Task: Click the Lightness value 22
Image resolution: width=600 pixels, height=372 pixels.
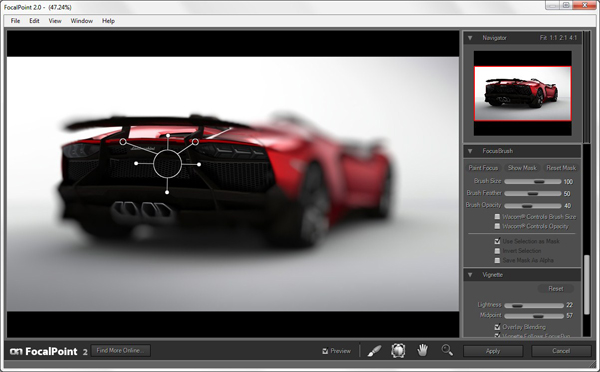Action: [569, 305]
